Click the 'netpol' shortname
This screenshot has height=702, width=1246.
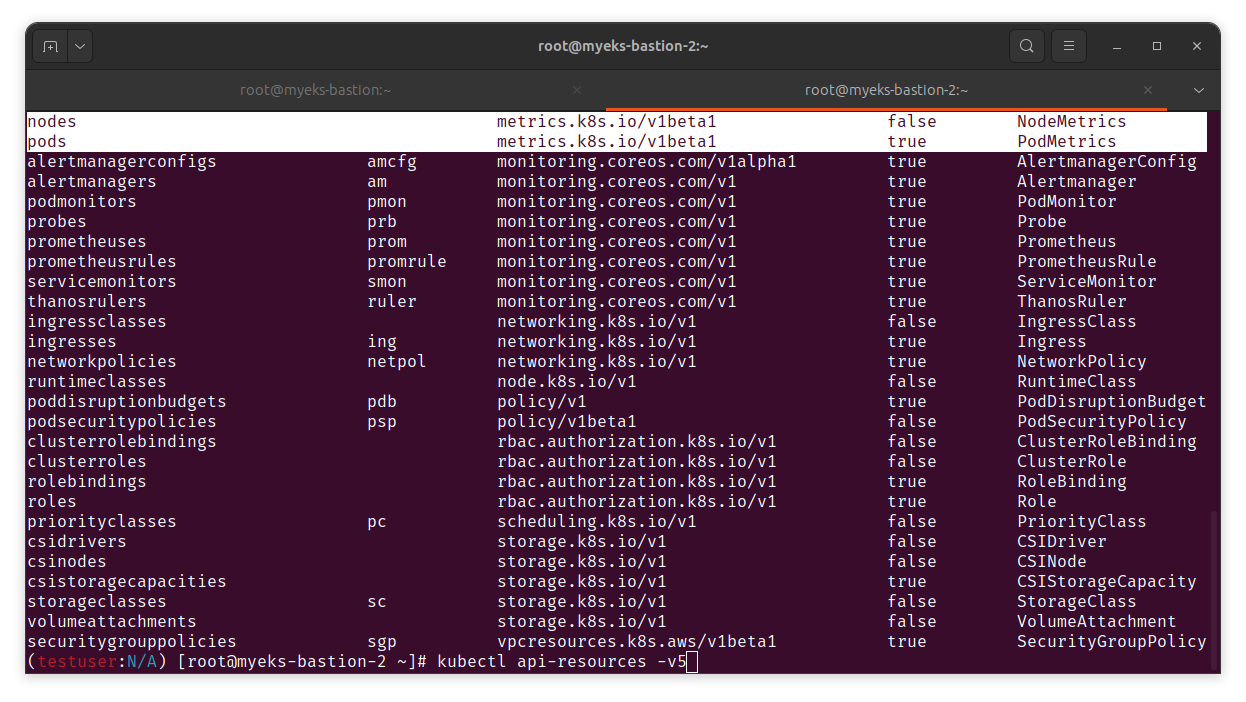[x=397, y=361]
